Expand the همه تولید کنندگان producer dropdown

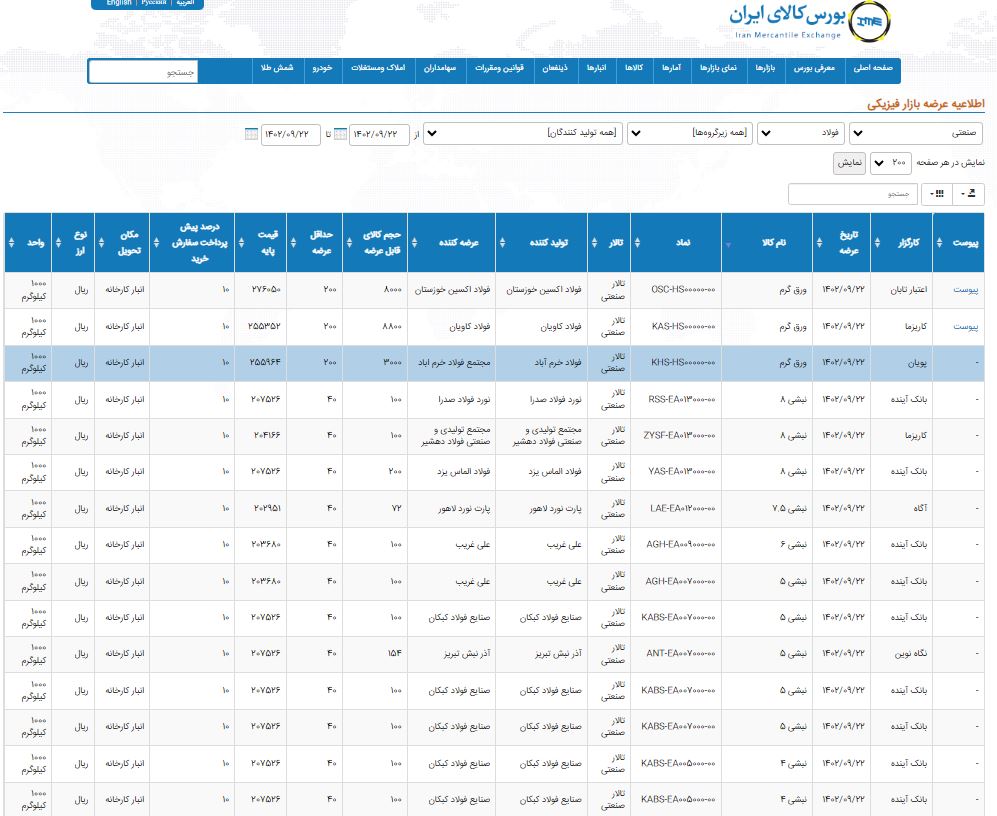(x=523, y=134)
